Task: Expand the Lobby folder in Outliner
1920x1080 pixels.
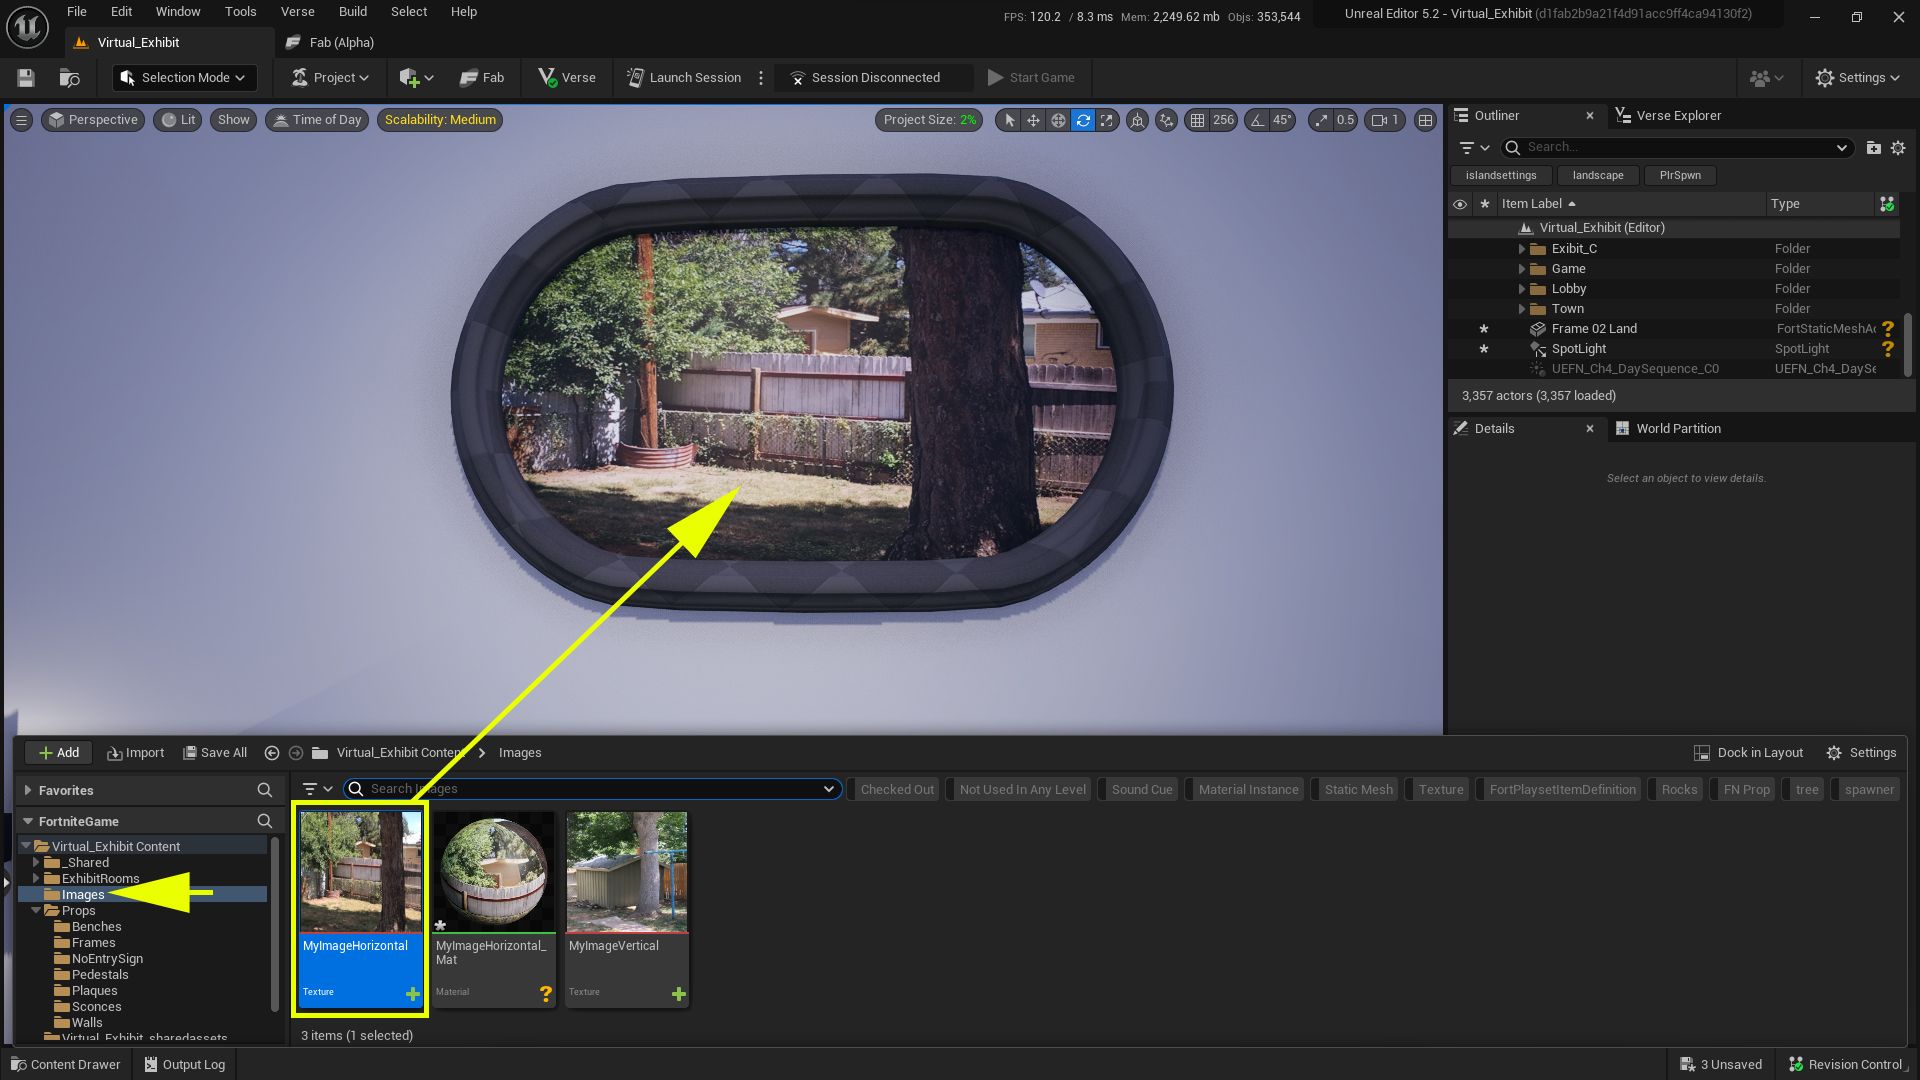Action: [1522, 289]
